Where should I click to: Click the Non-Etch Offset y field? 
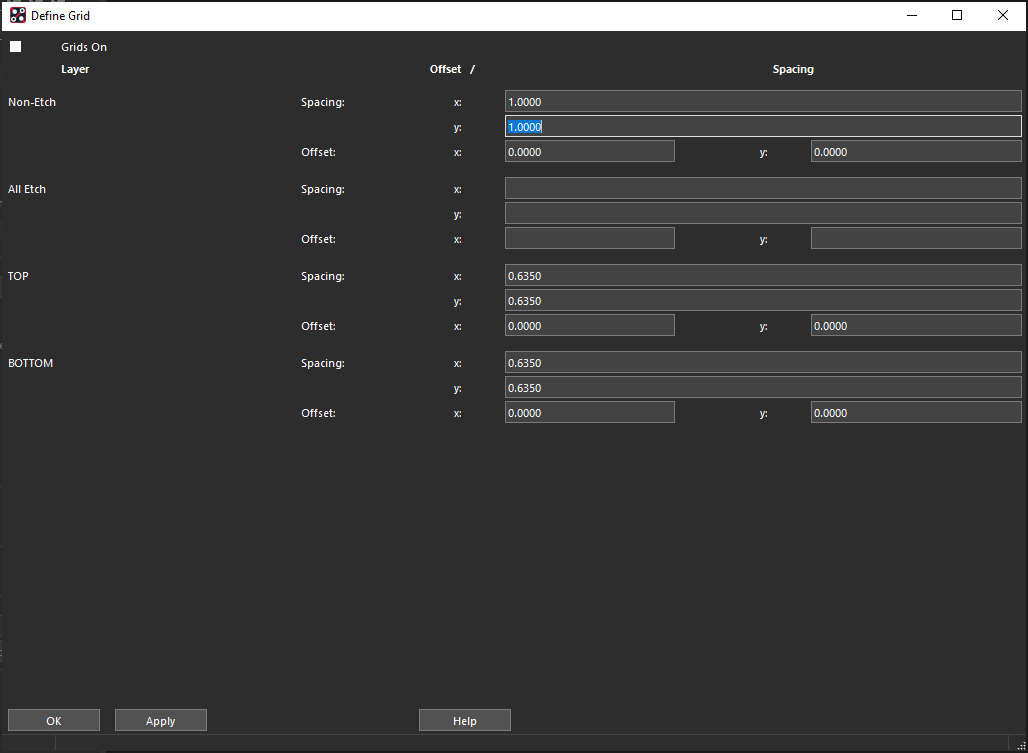pos(915,151)
